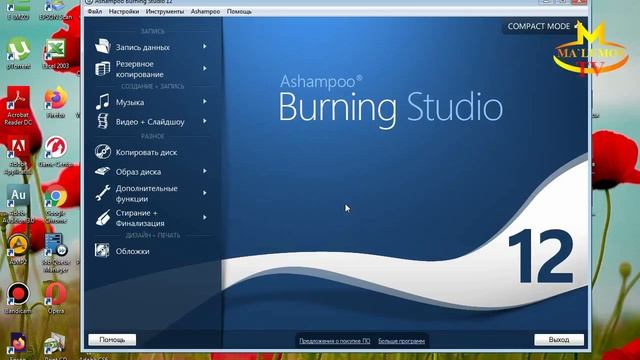Launch Firefox from the desktop
Viewport: 640px width, 360px height.
(56, 103)
